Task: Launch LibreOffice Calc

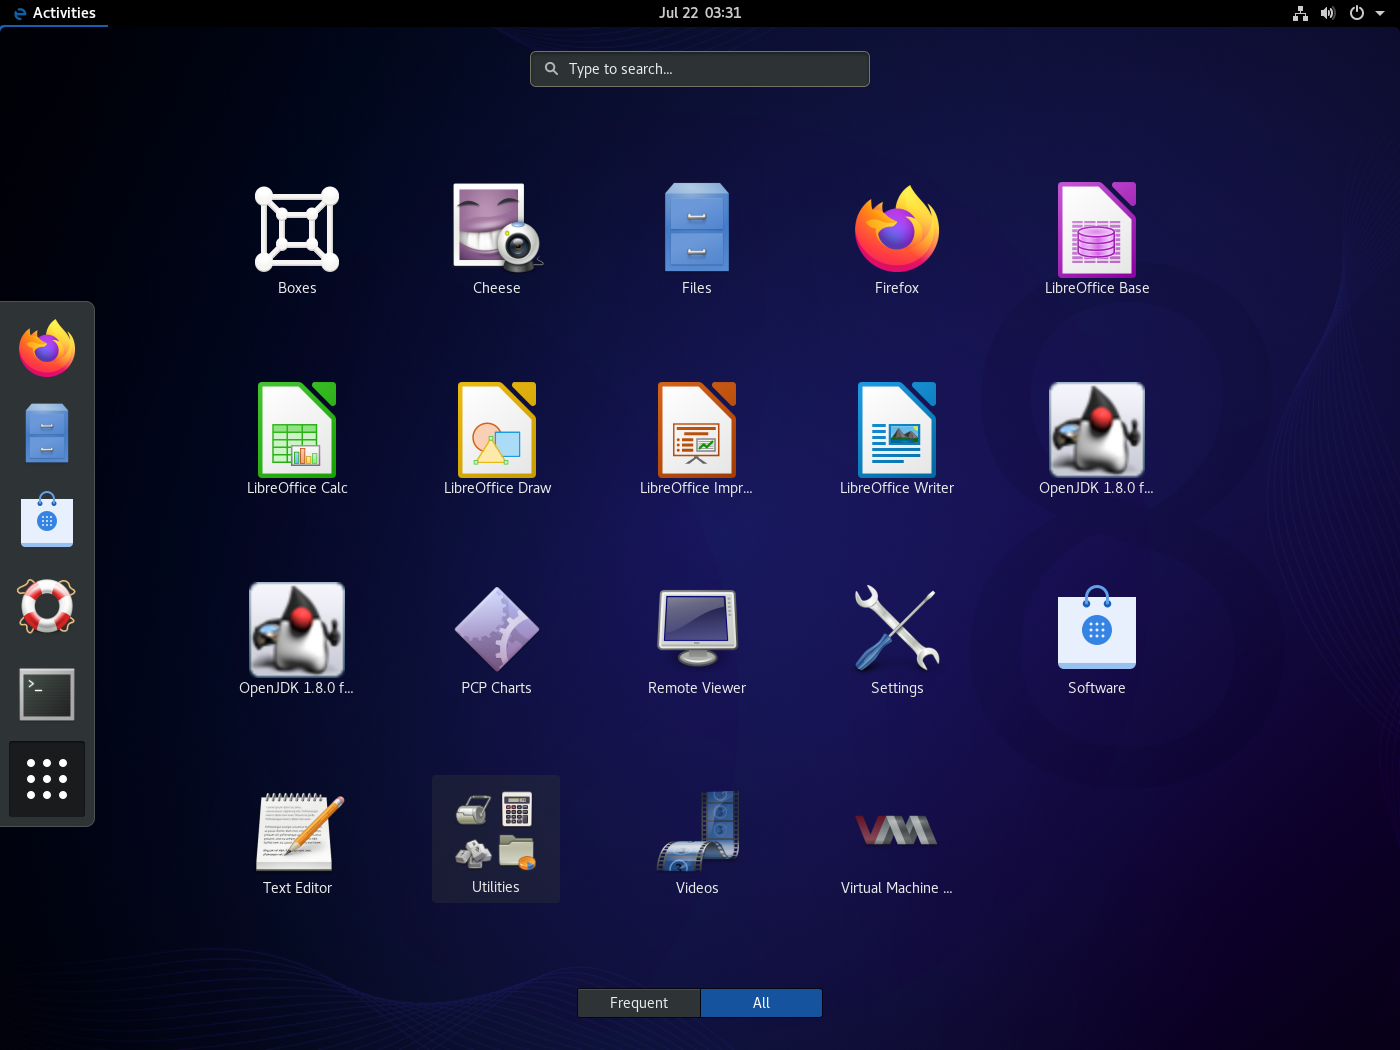Action: click(x=296, y=430)
